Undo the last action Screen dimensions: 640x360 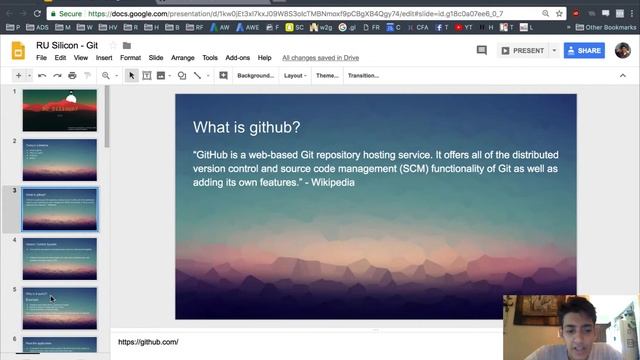coord(42,76)
